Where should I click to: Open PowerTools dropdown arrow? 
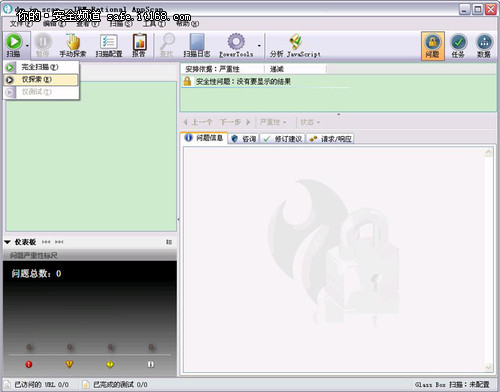coord(259,46)
